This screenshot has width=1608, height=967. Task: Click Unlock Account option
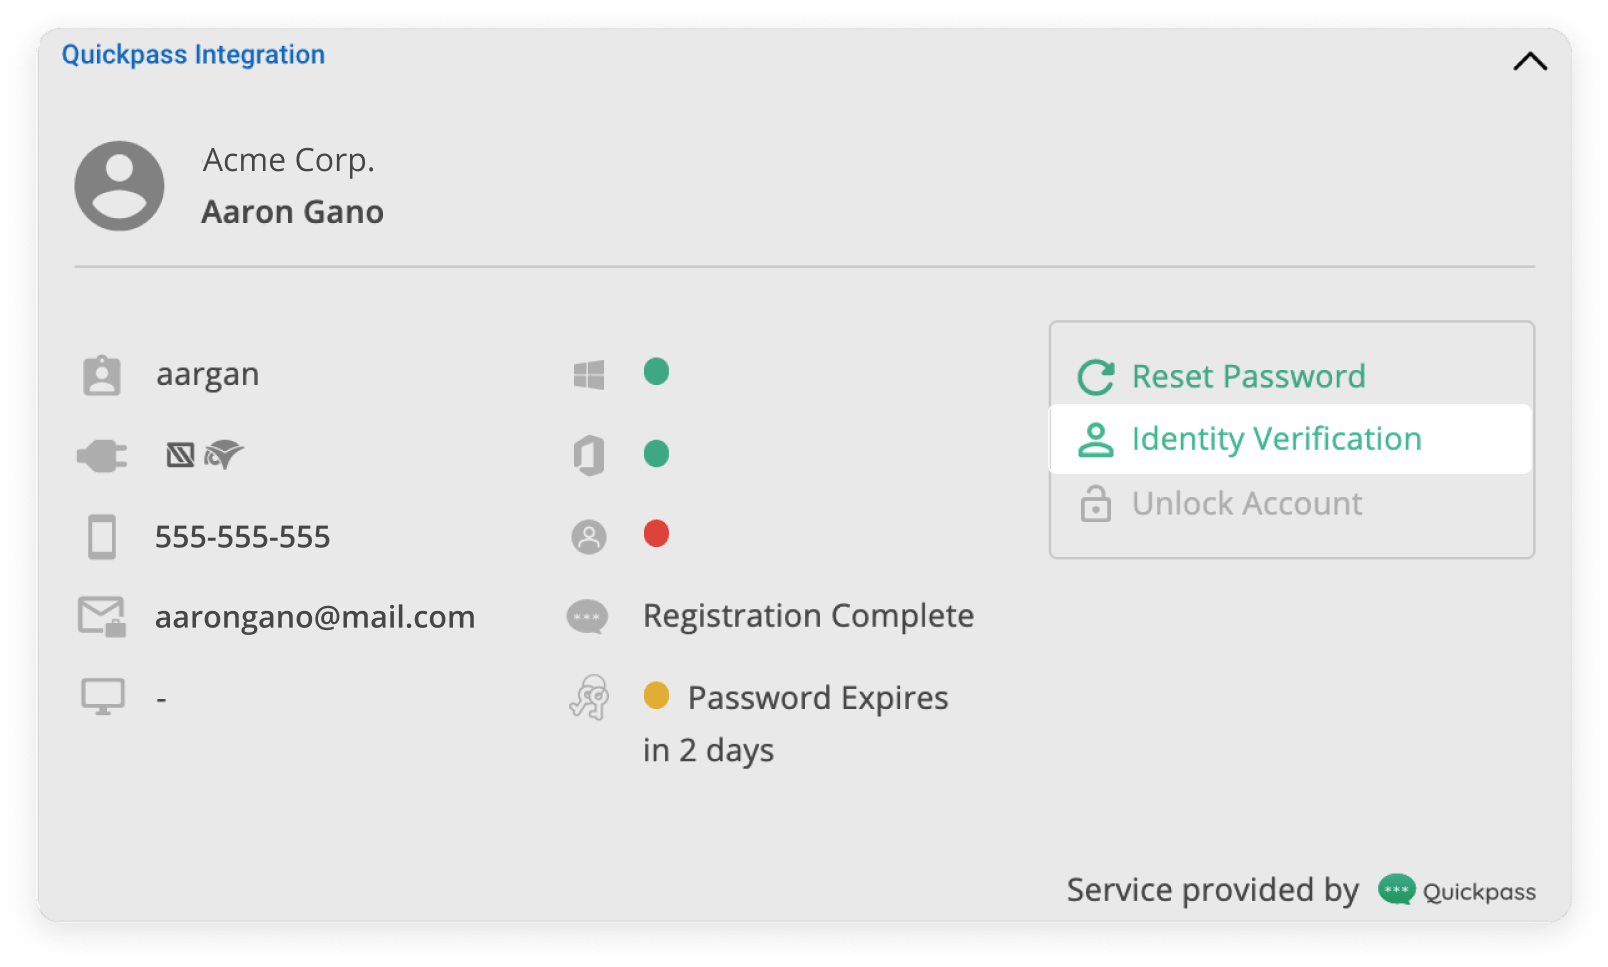pos(1246,504)
